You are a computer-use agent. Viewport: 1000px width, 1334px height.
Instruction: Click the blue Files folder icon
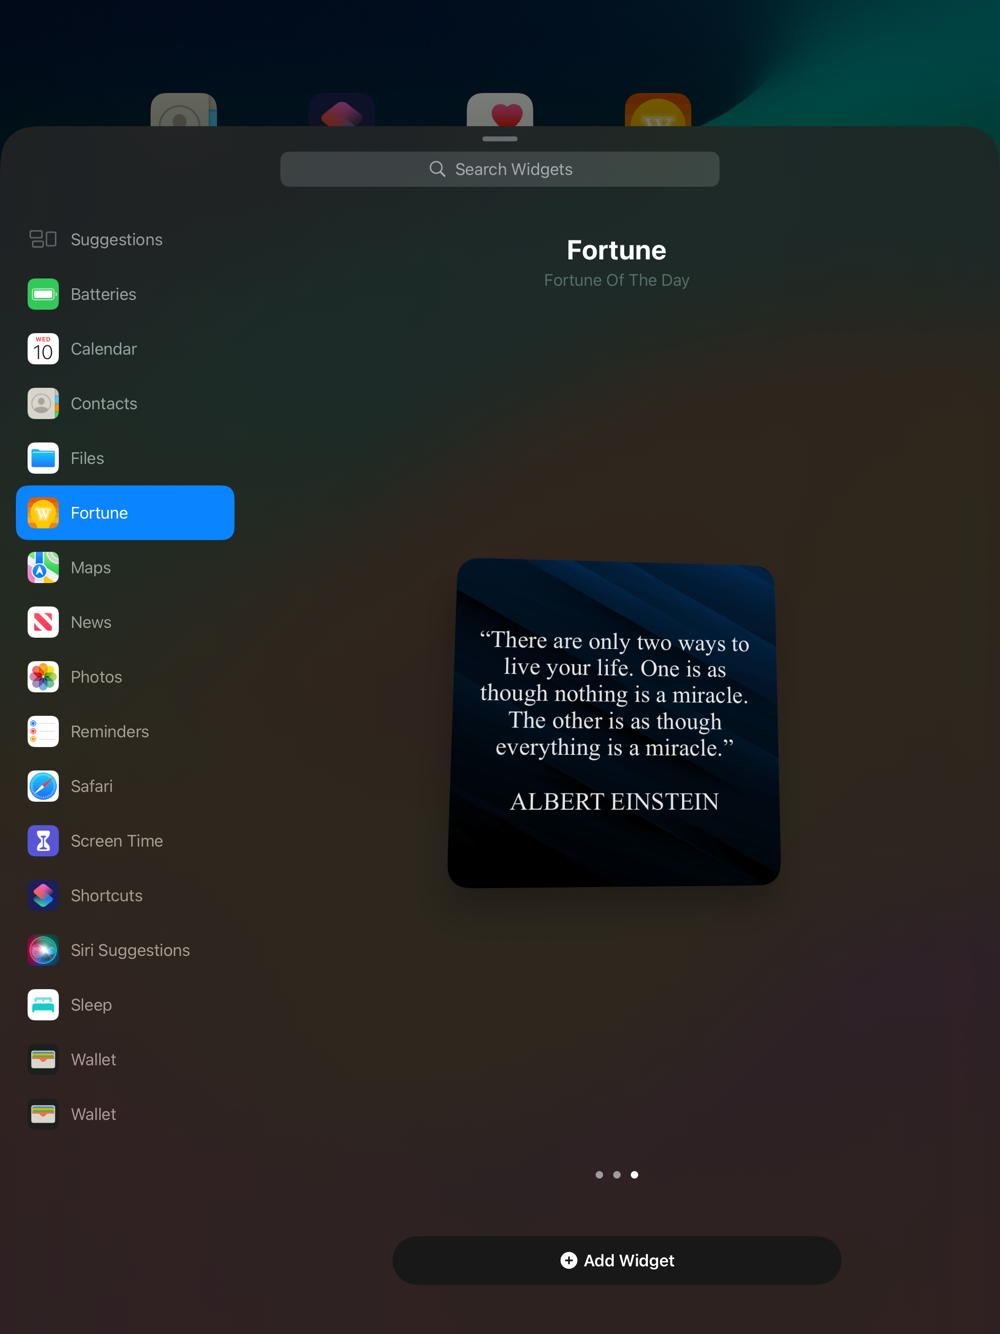tap(43, 458)
